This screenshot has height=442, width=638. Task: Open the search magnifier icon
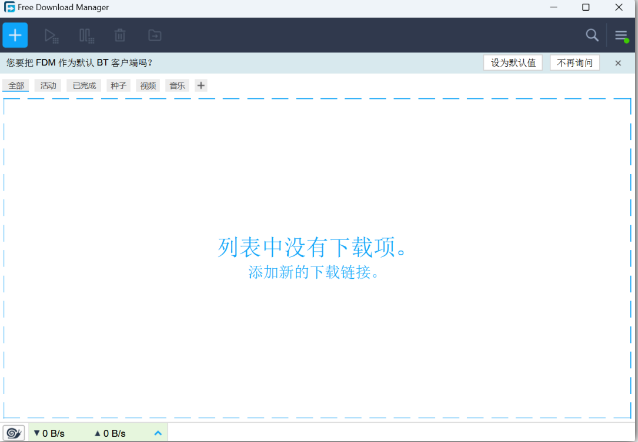tap(592, 35)
